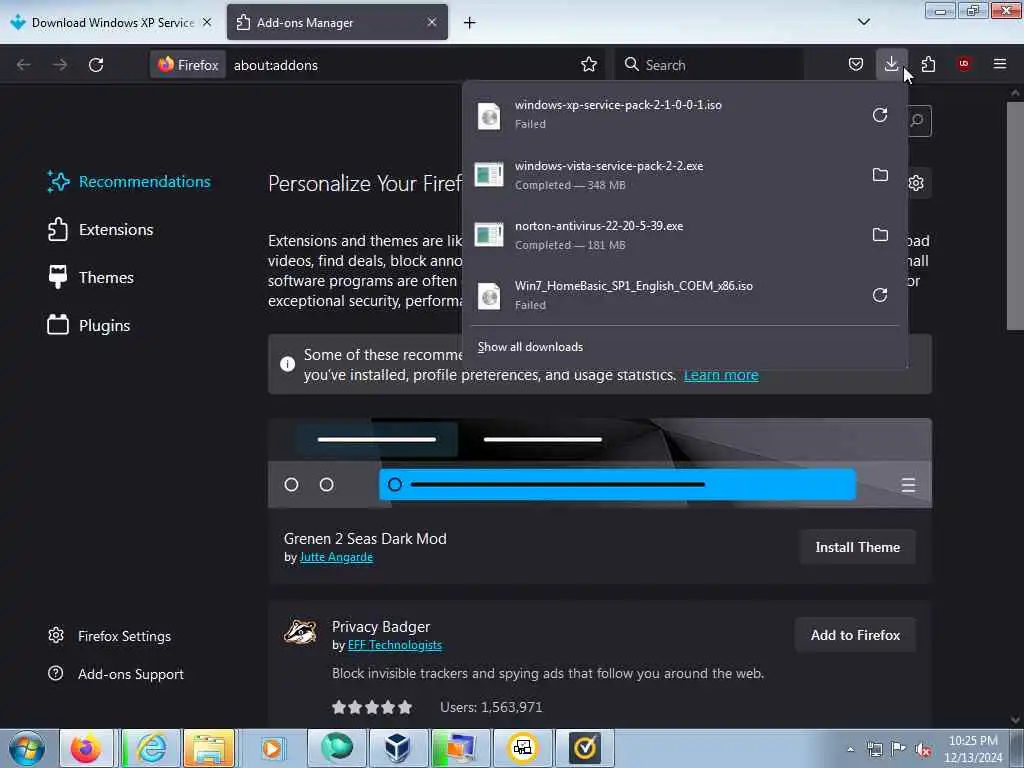Toggle the Downloads toolbar button
The image size is (1024, 768).
891,64
